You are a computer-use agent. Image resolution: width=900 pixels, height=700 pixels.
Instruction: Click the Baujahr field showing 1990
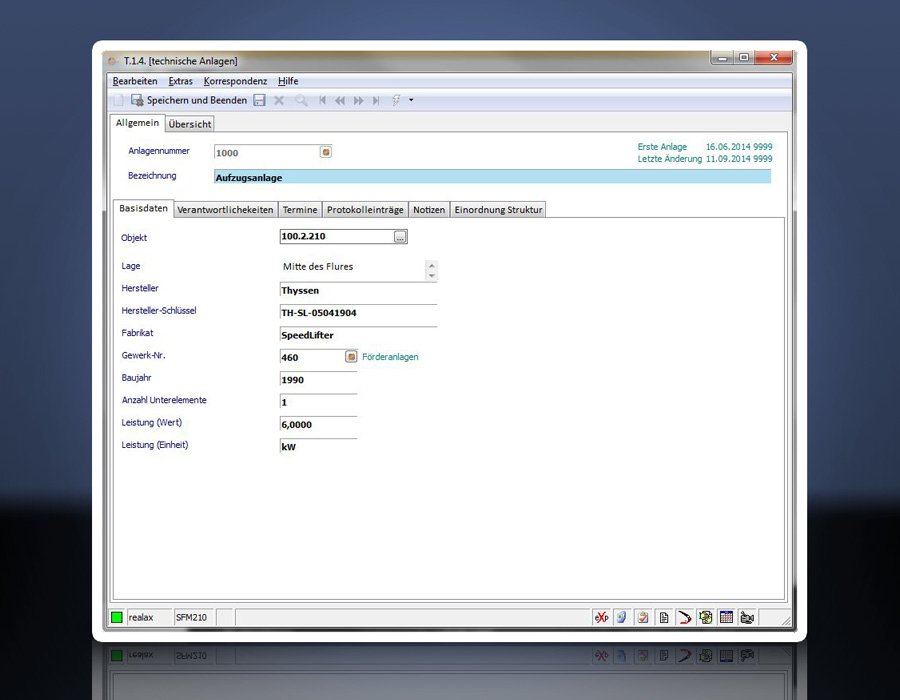319,379
